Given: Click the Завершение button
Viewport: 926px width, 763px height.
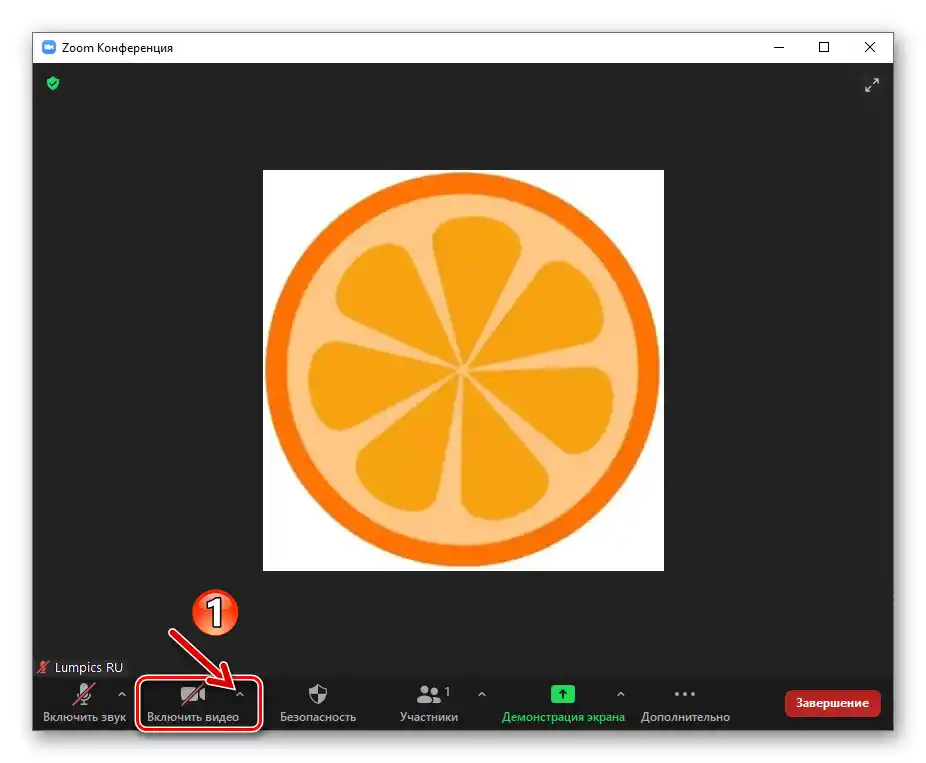Looking at the screenshot, I should 832,703.
